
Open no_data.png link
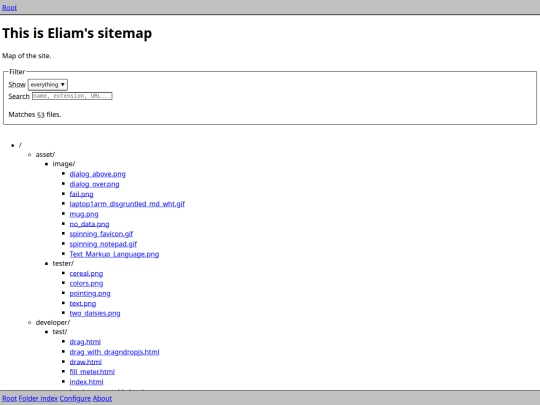pyautogui.click(x=90, y=224)
